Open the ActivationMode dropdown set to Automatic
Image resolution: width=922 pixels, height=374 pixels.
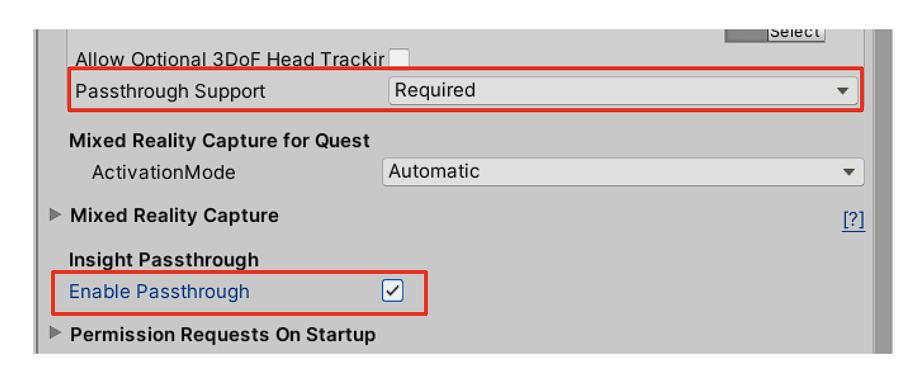[623, 172]
